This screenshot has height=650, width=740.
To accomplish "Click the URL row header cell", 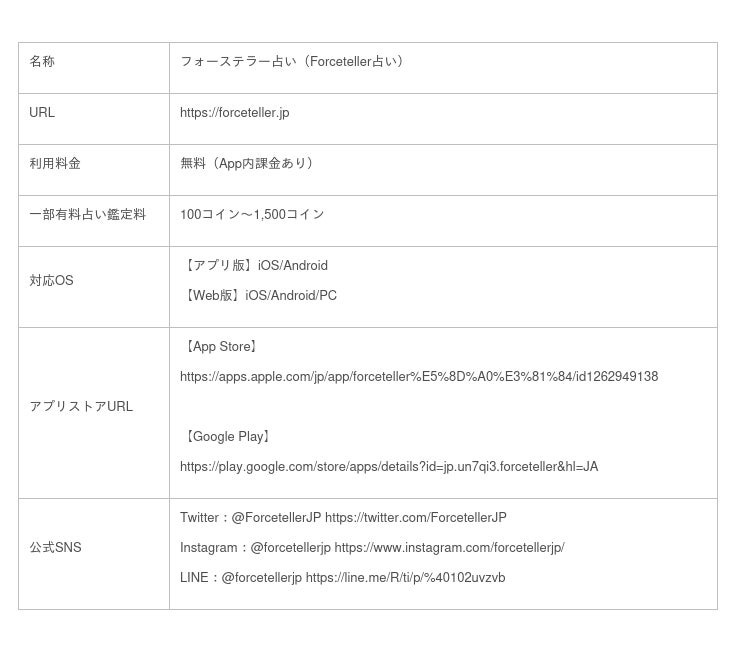I will click(42, 113).
